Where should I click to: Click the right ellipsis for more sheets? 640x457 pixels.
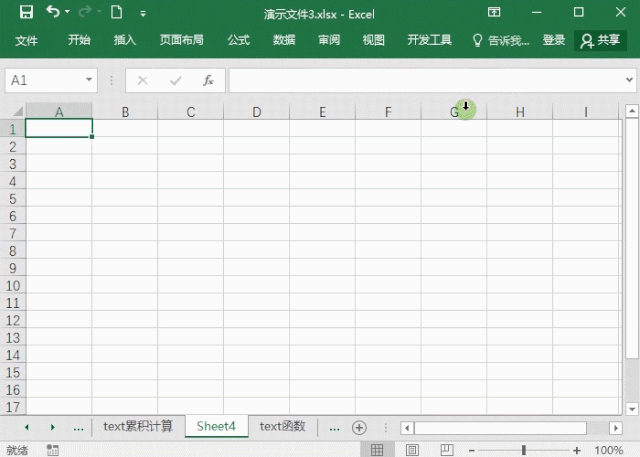[x=334, y=428]
